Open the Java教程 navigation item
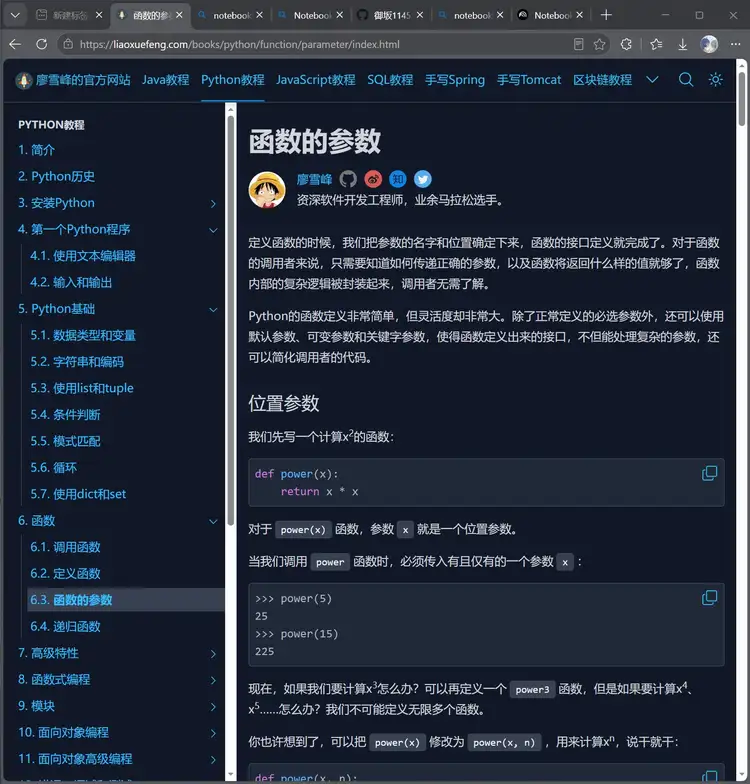The width and height of the screenshot is (750, 784). click(x=166, y=80)
